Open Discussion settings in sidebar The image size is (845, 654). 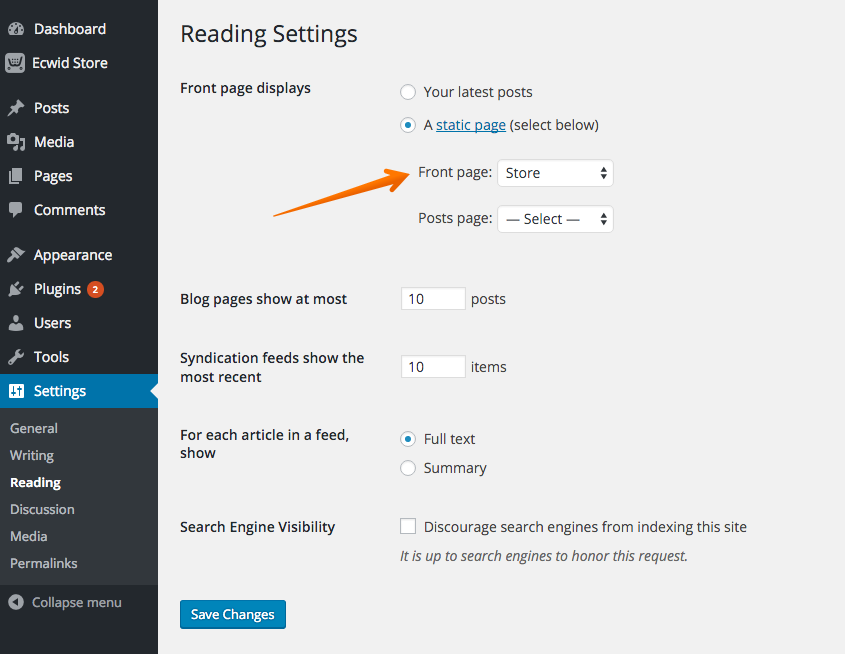coord(42,509)
